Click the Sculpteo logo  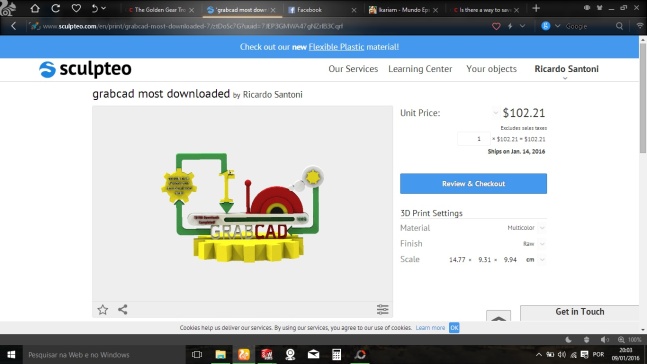pos(85,69)
